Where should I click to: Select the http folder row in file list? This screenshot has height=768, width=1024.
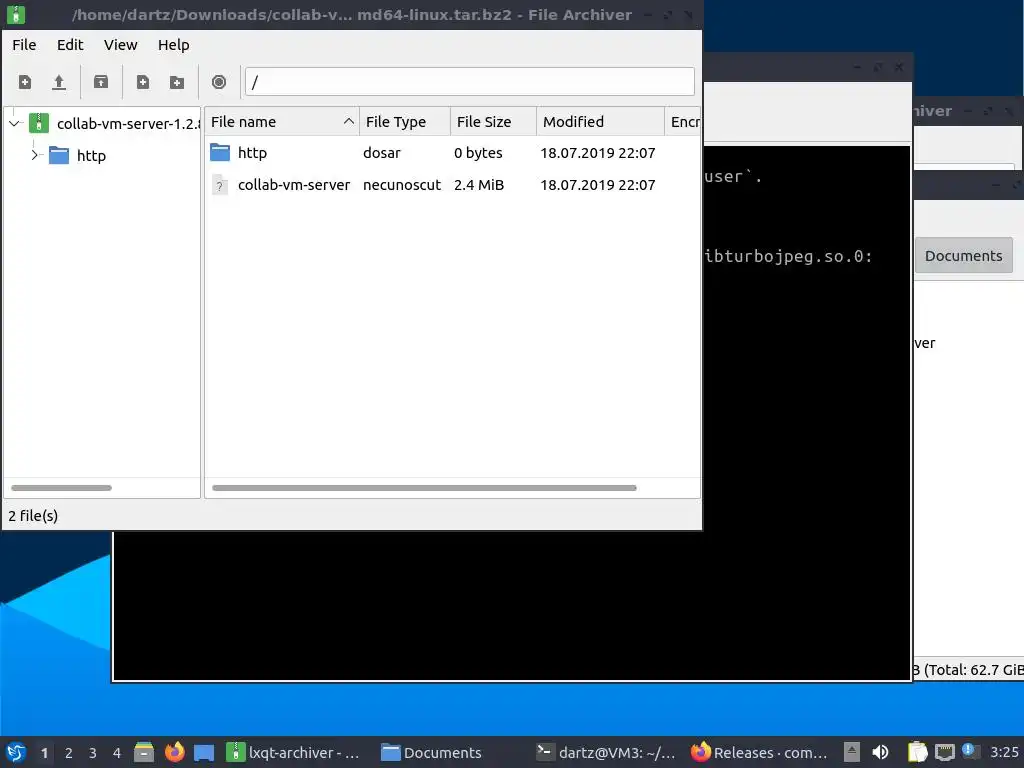click(452, 153)
